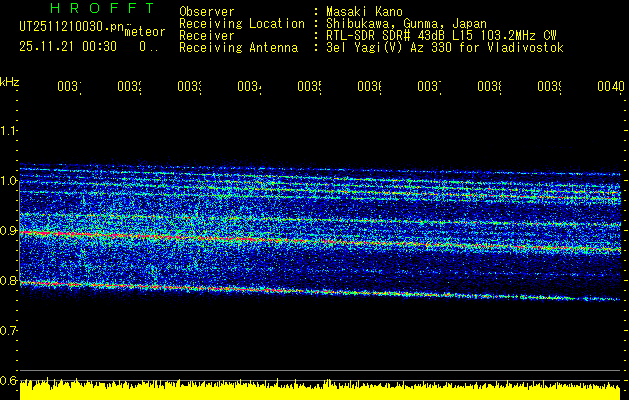Select Shibukawa, Gunma, Japan text
629x400 pixels.
coord(406,24)
